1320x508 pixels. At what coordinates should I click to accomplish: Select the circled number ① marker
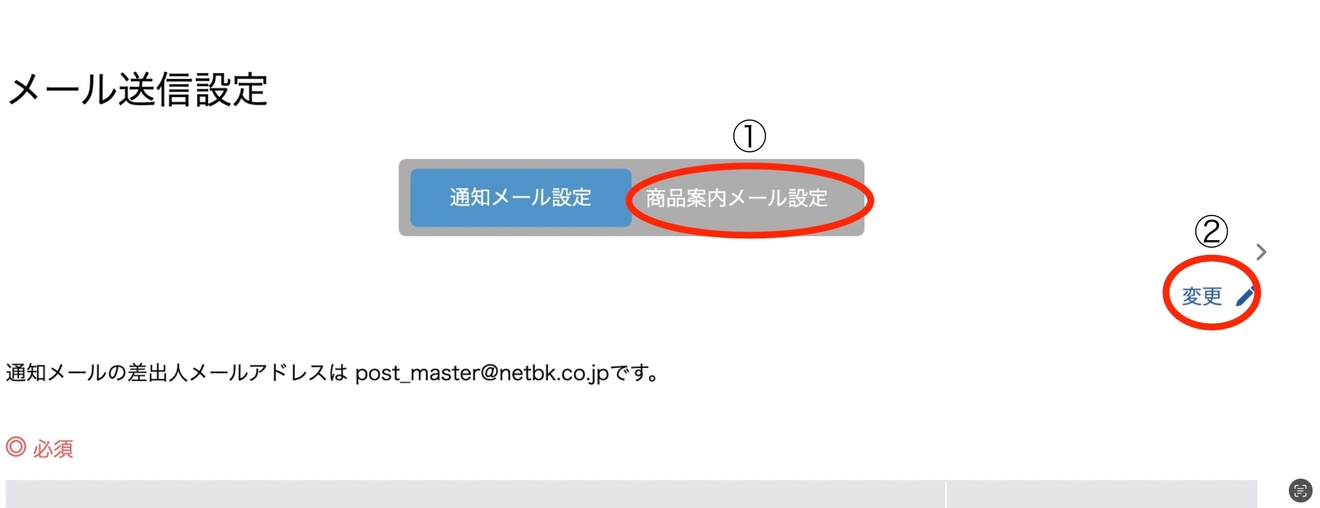pos(749,136)
